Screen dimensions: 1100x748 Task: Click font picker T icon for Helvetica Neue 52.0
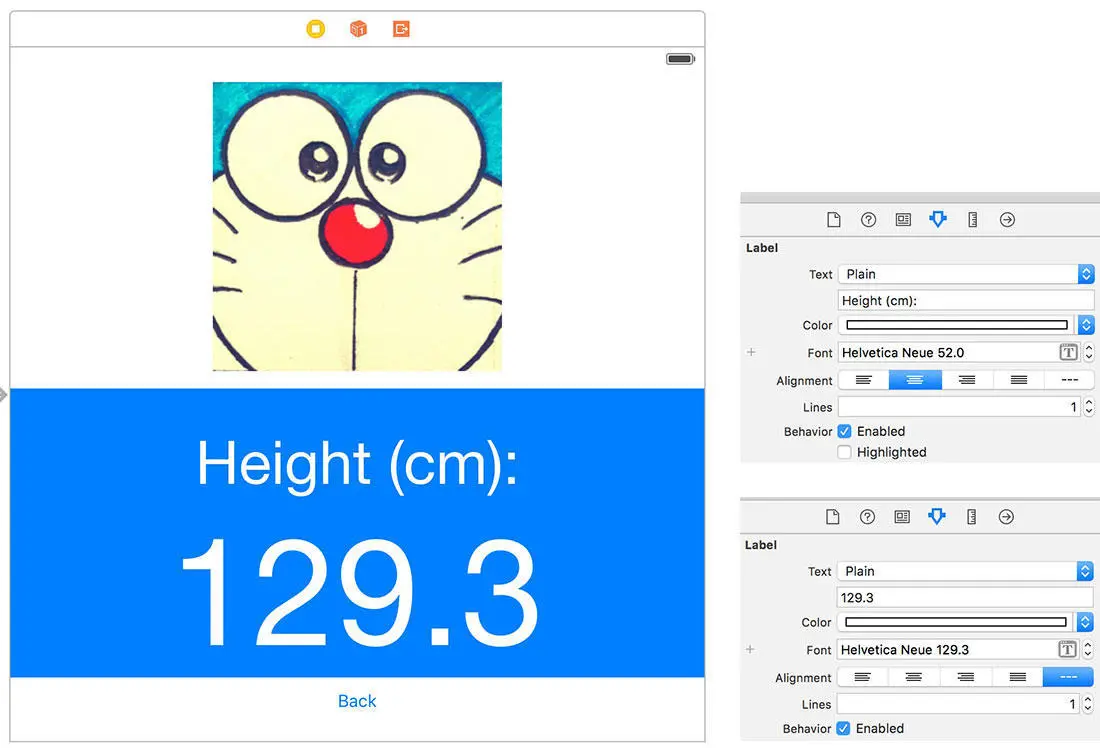(1068, 352)
